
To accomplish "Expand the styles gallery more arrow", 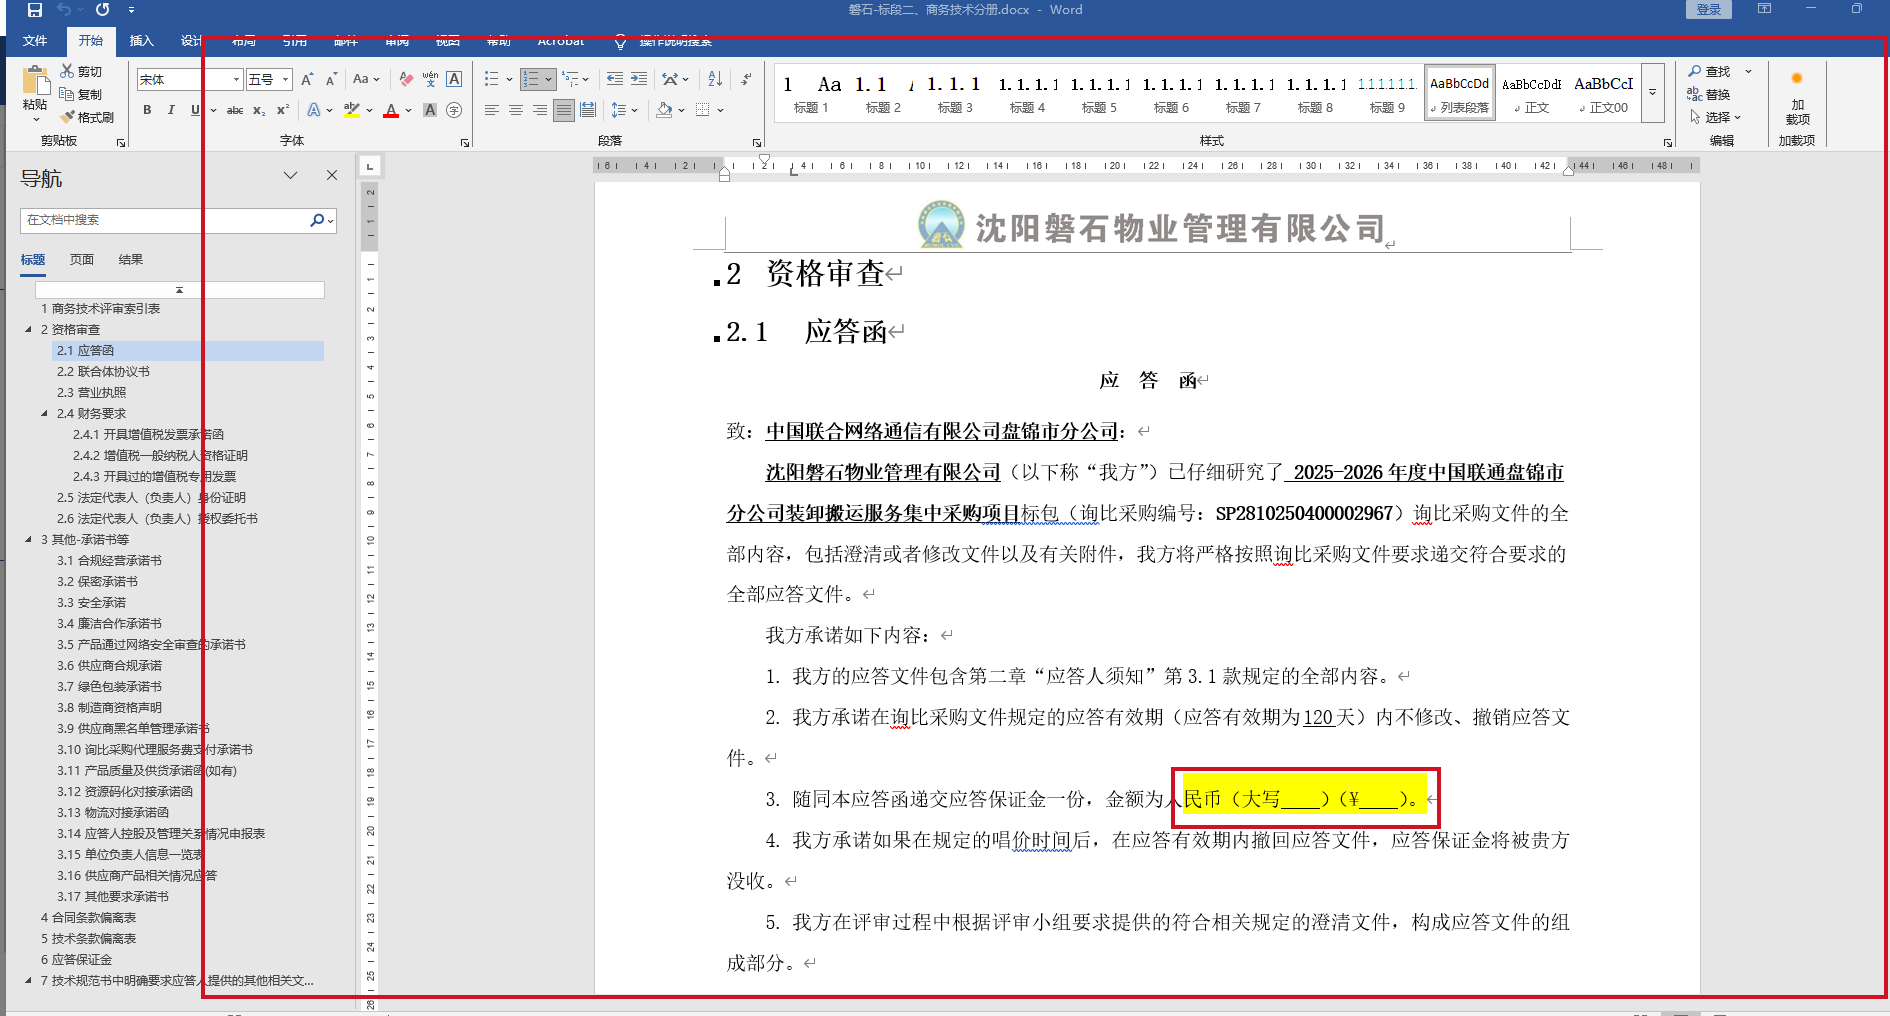I will (x=1652, y=92).
